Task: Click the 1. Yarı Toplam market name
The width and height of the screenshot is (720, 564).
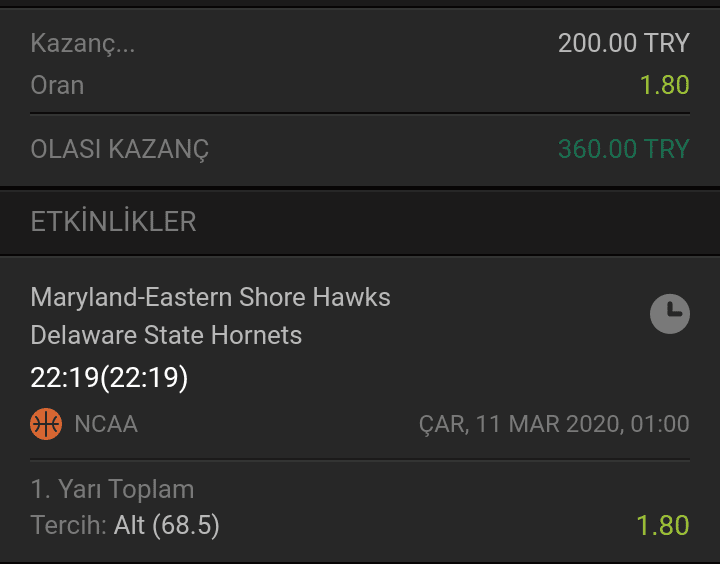Action: coord(112,489)
